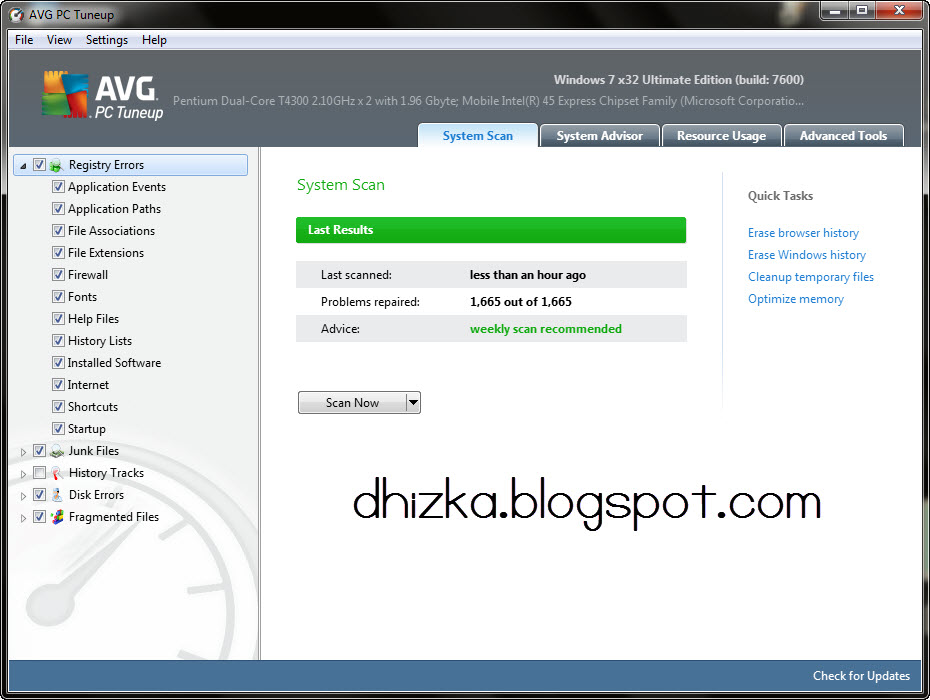The width and height of the screenshot is (930, 700).
Task: Toggle Installed Software checkbox
Action: pos(58,362)
